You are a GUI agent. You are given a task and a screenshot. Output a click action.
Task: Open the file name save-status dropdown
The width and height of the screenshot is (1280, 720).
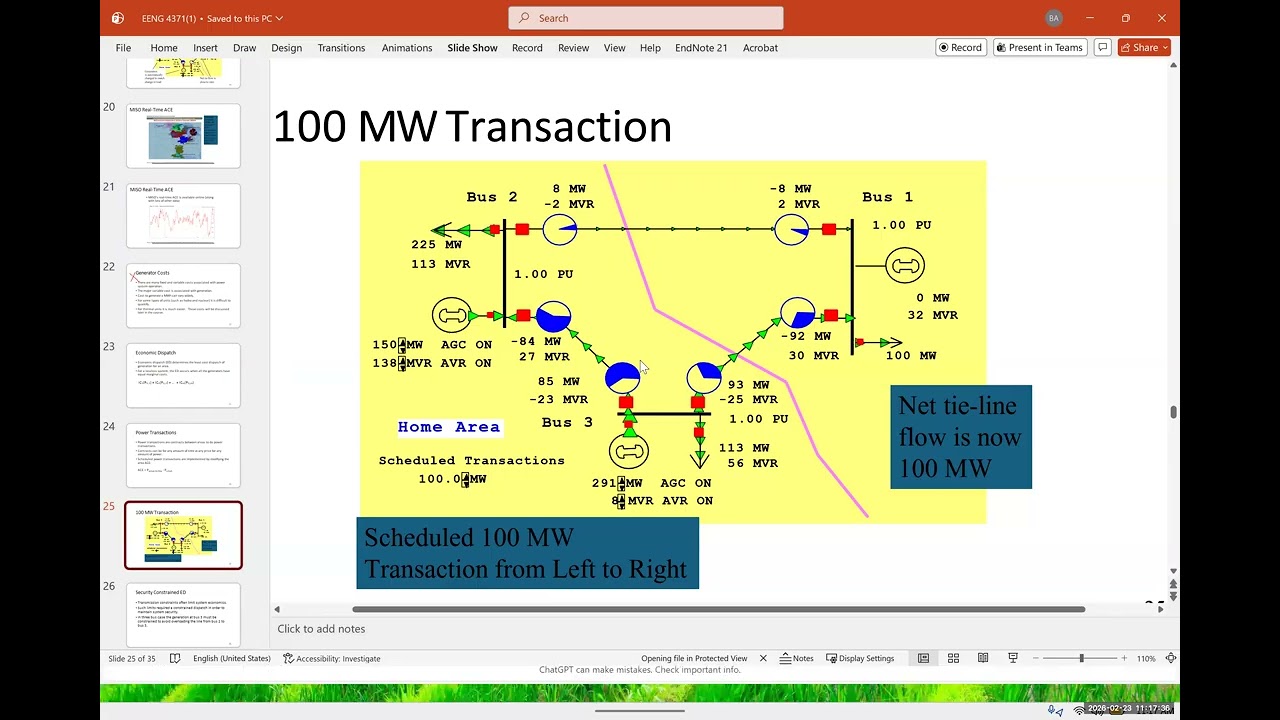coord(212,18)
